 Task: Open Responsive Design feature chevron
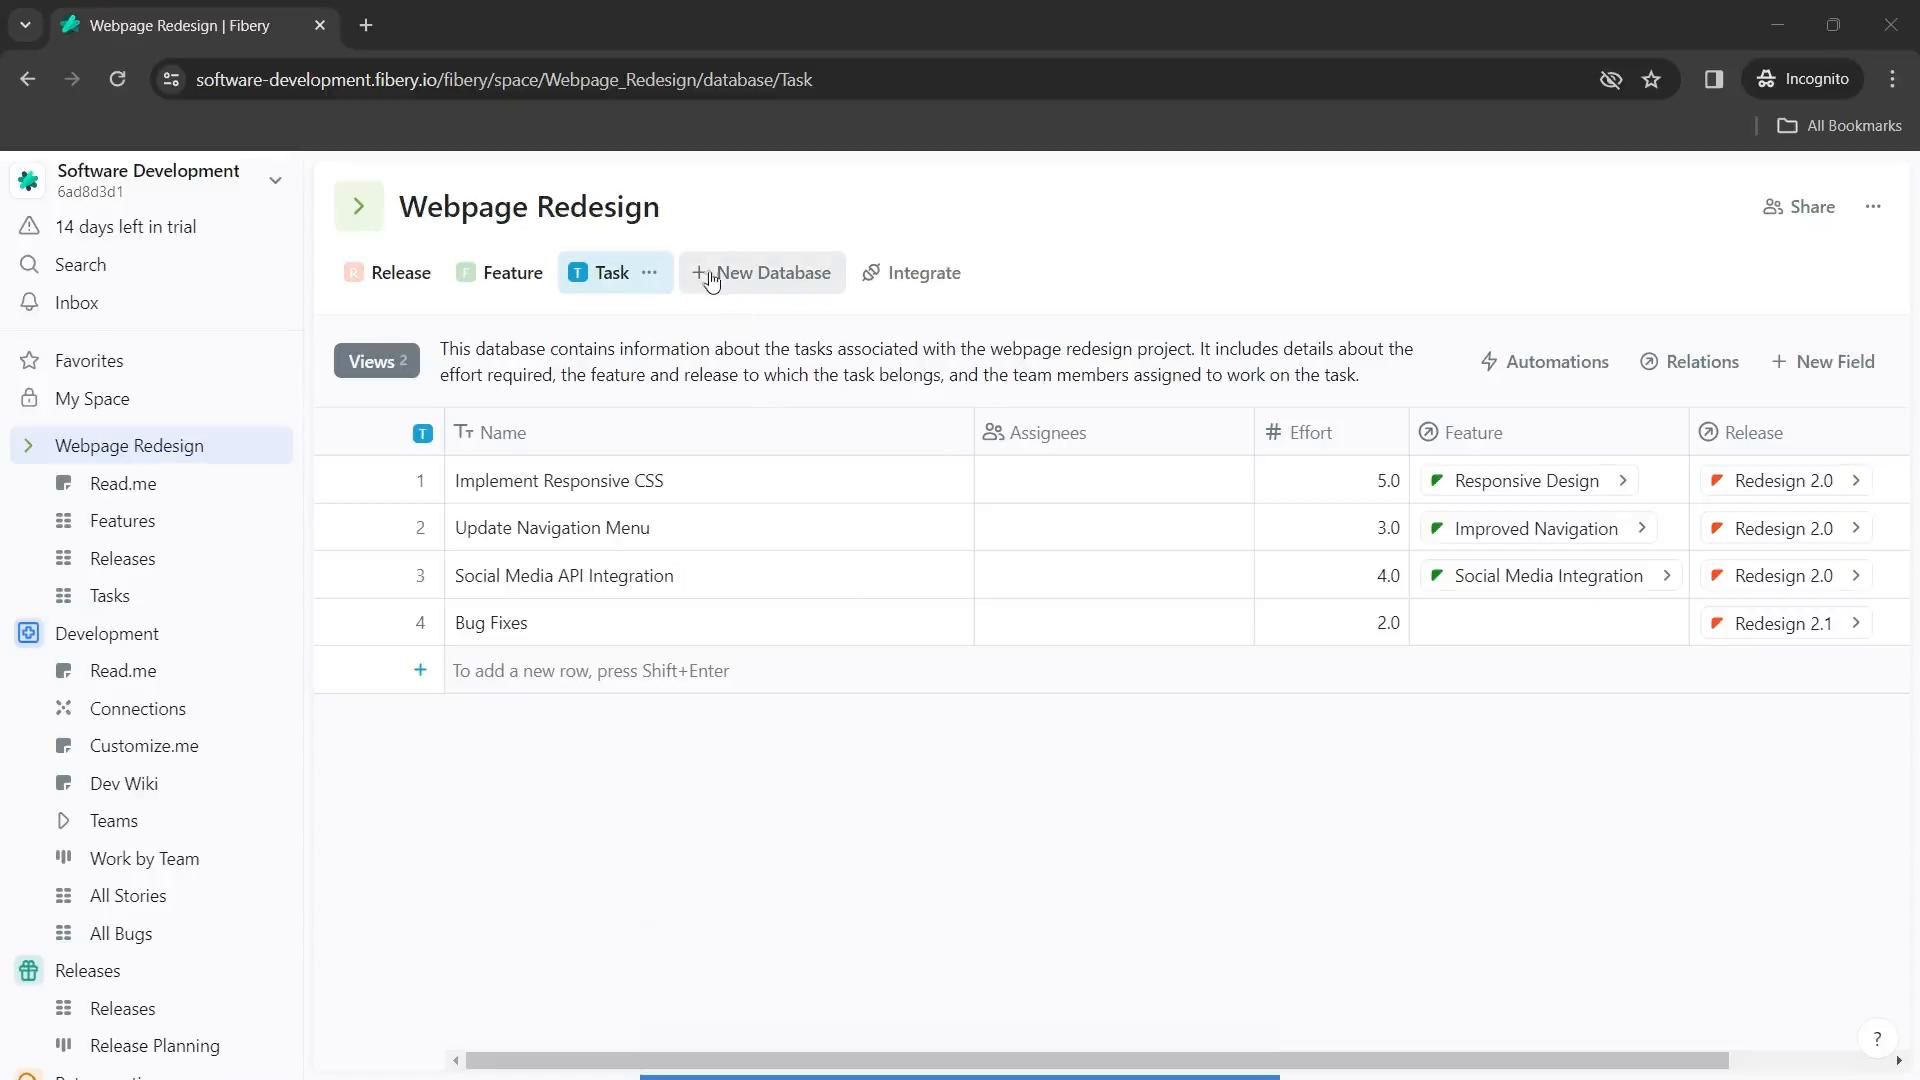(x=1623, y=480)
